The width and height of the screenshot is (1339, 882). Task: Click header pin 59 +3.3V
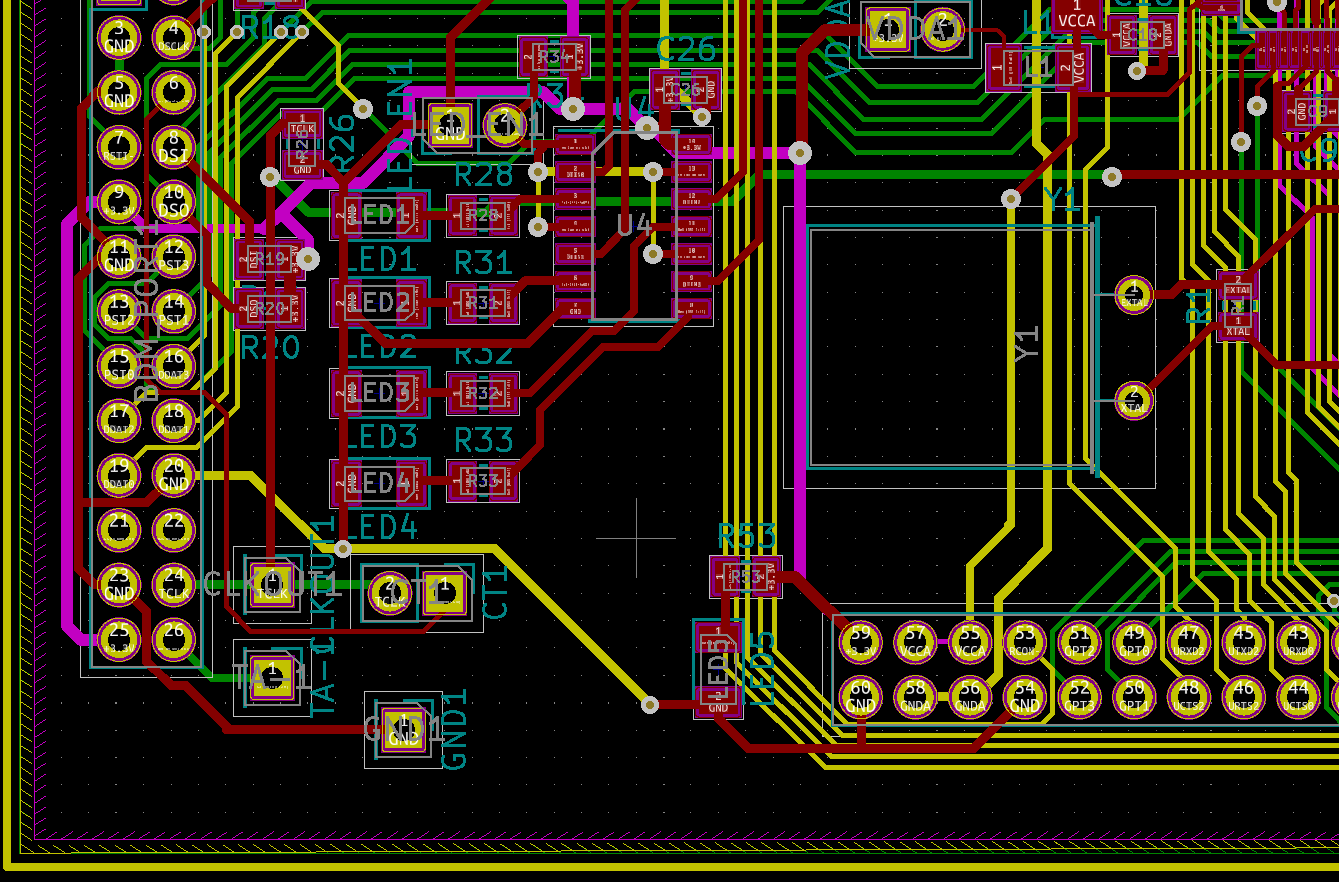pos(860,641)
